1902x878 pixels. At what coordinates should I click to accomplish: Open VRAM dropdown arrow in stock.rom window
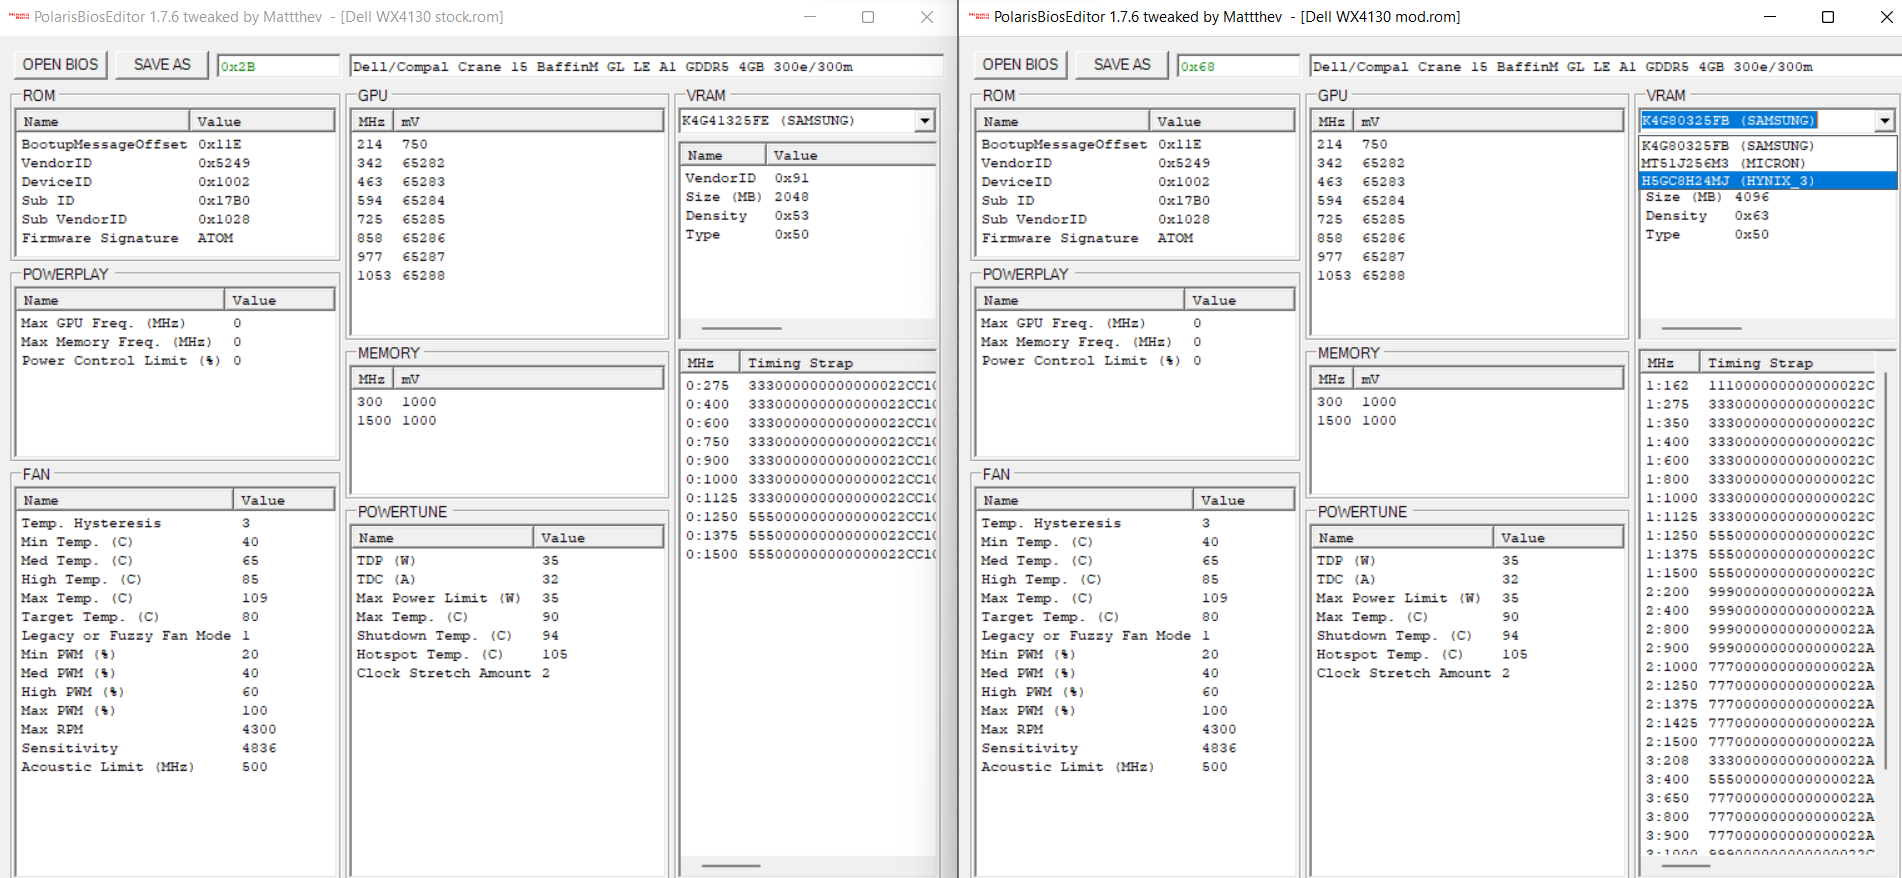pos(925,121)
